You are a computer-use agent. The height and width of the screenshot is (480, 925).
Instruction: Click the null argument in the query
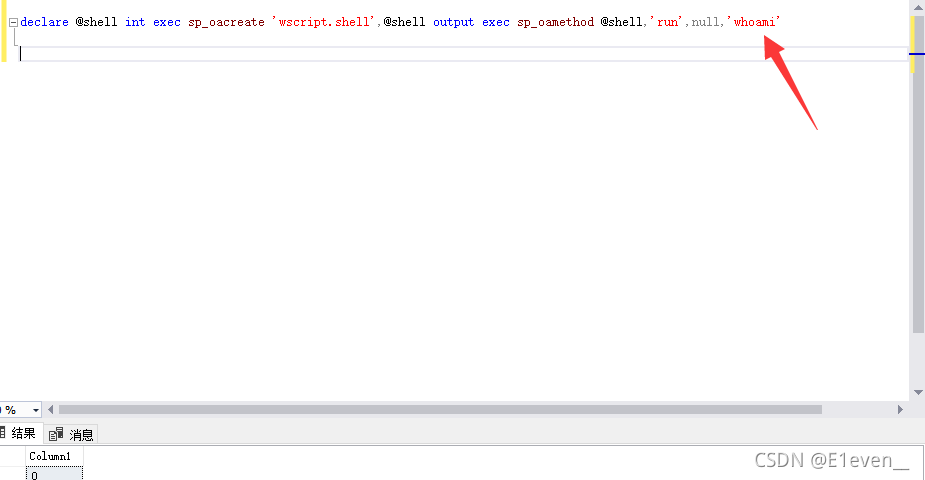[x=705, y=22]
